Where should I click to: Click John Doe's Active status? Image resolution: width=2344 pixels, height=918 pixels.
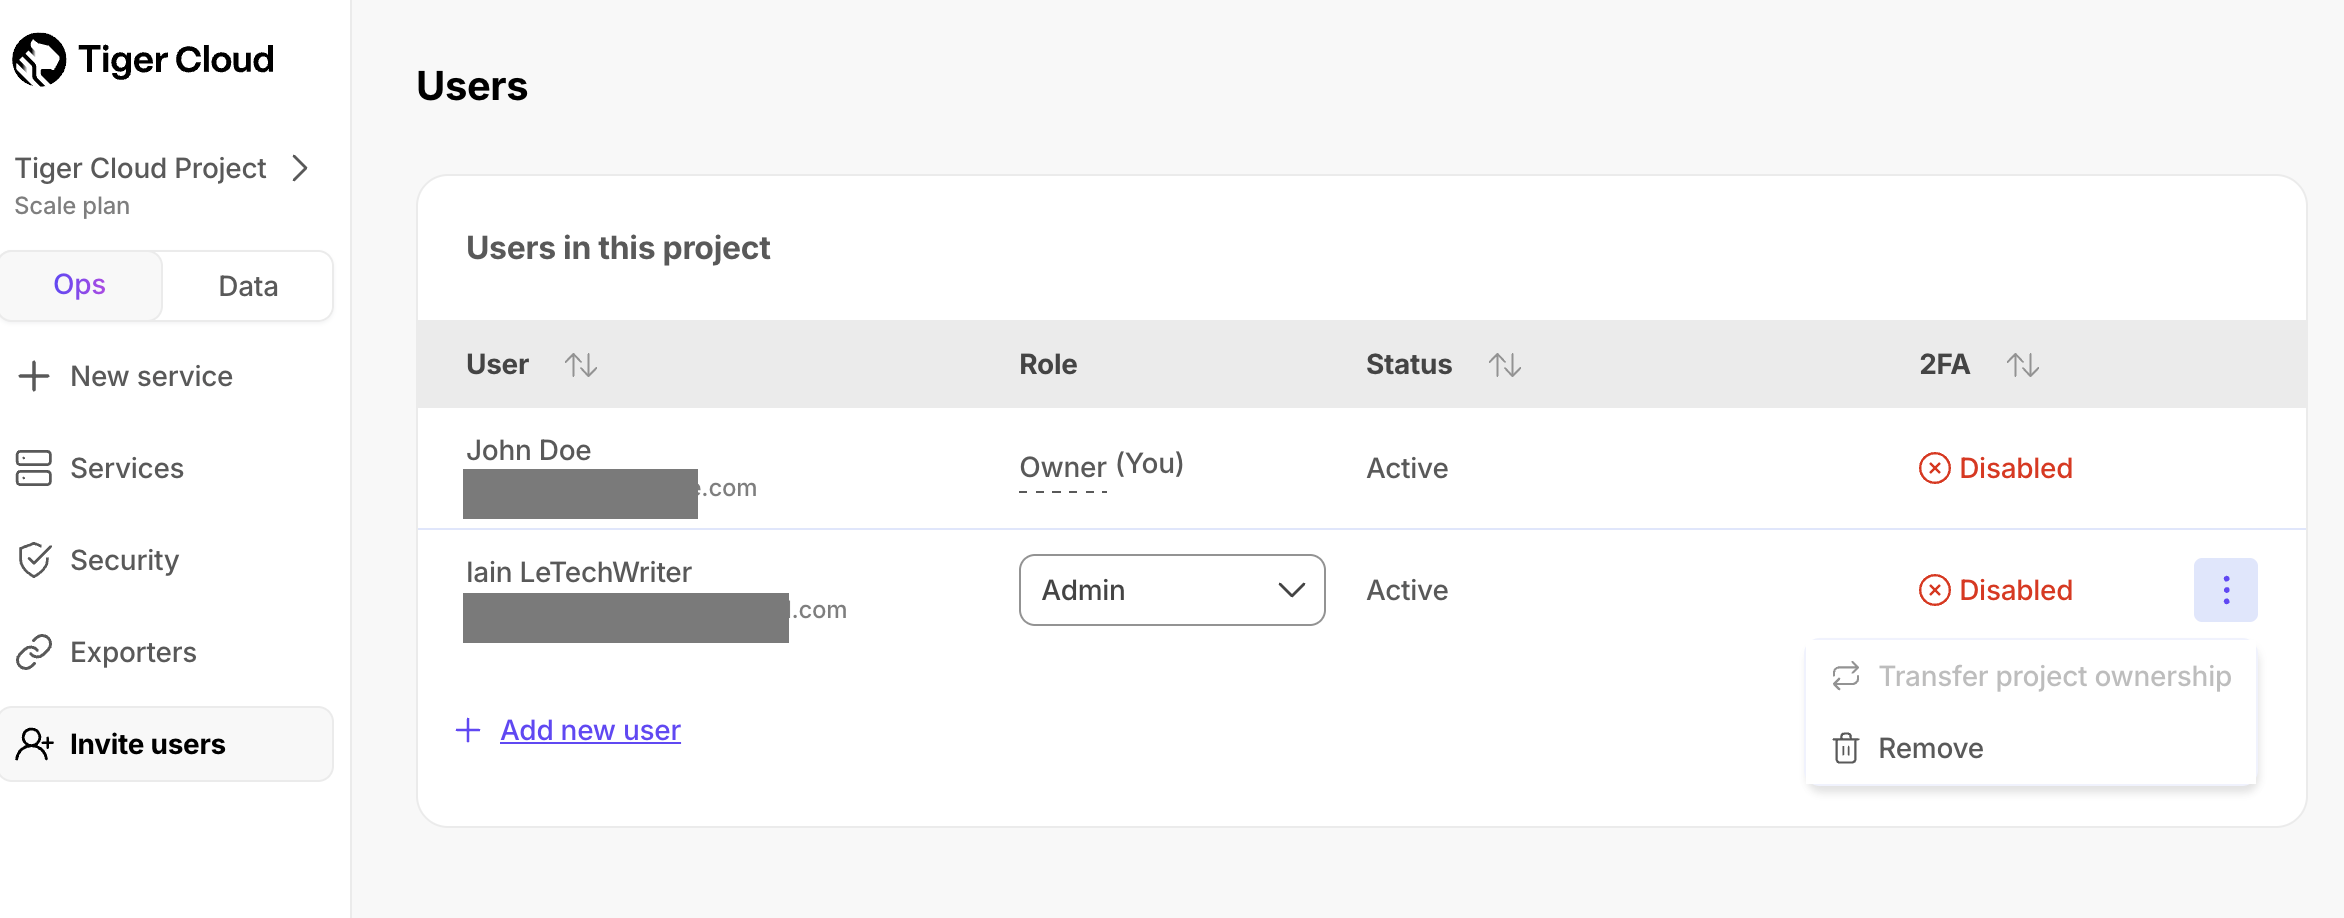(1407, 468)
